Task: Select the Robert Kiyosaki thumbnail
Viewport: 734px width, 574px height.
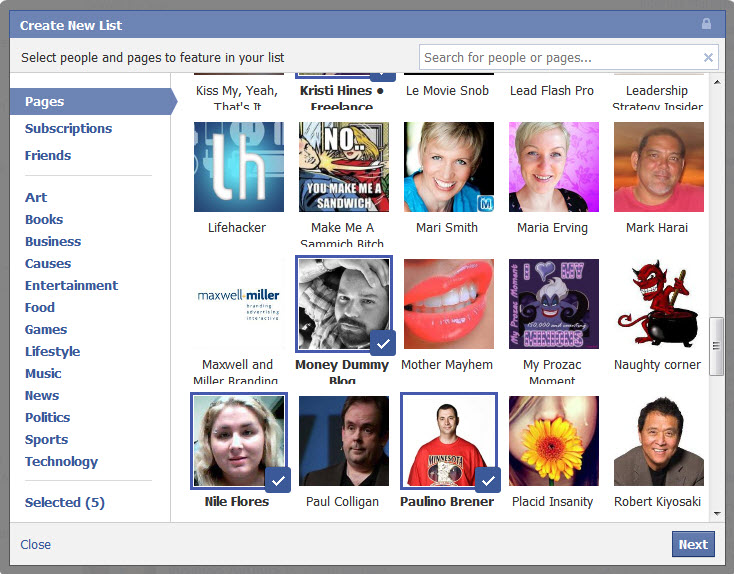Action: pyautogui.click(x=659, y=441)
